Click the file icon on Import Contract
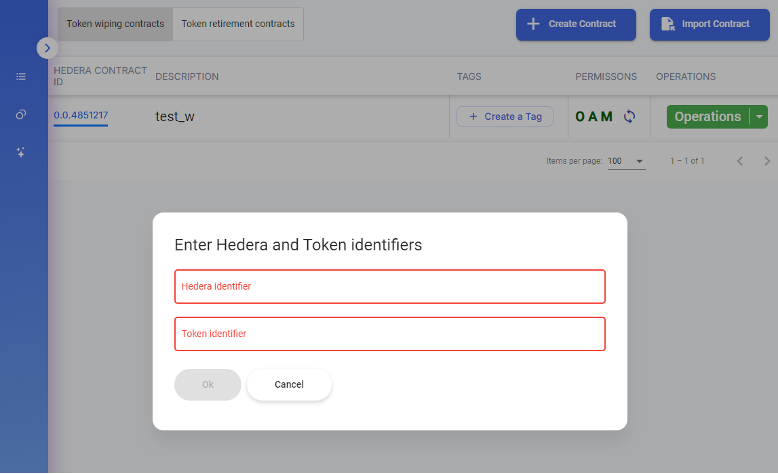Viewport: 778px width, 474px height. [668, 24]
